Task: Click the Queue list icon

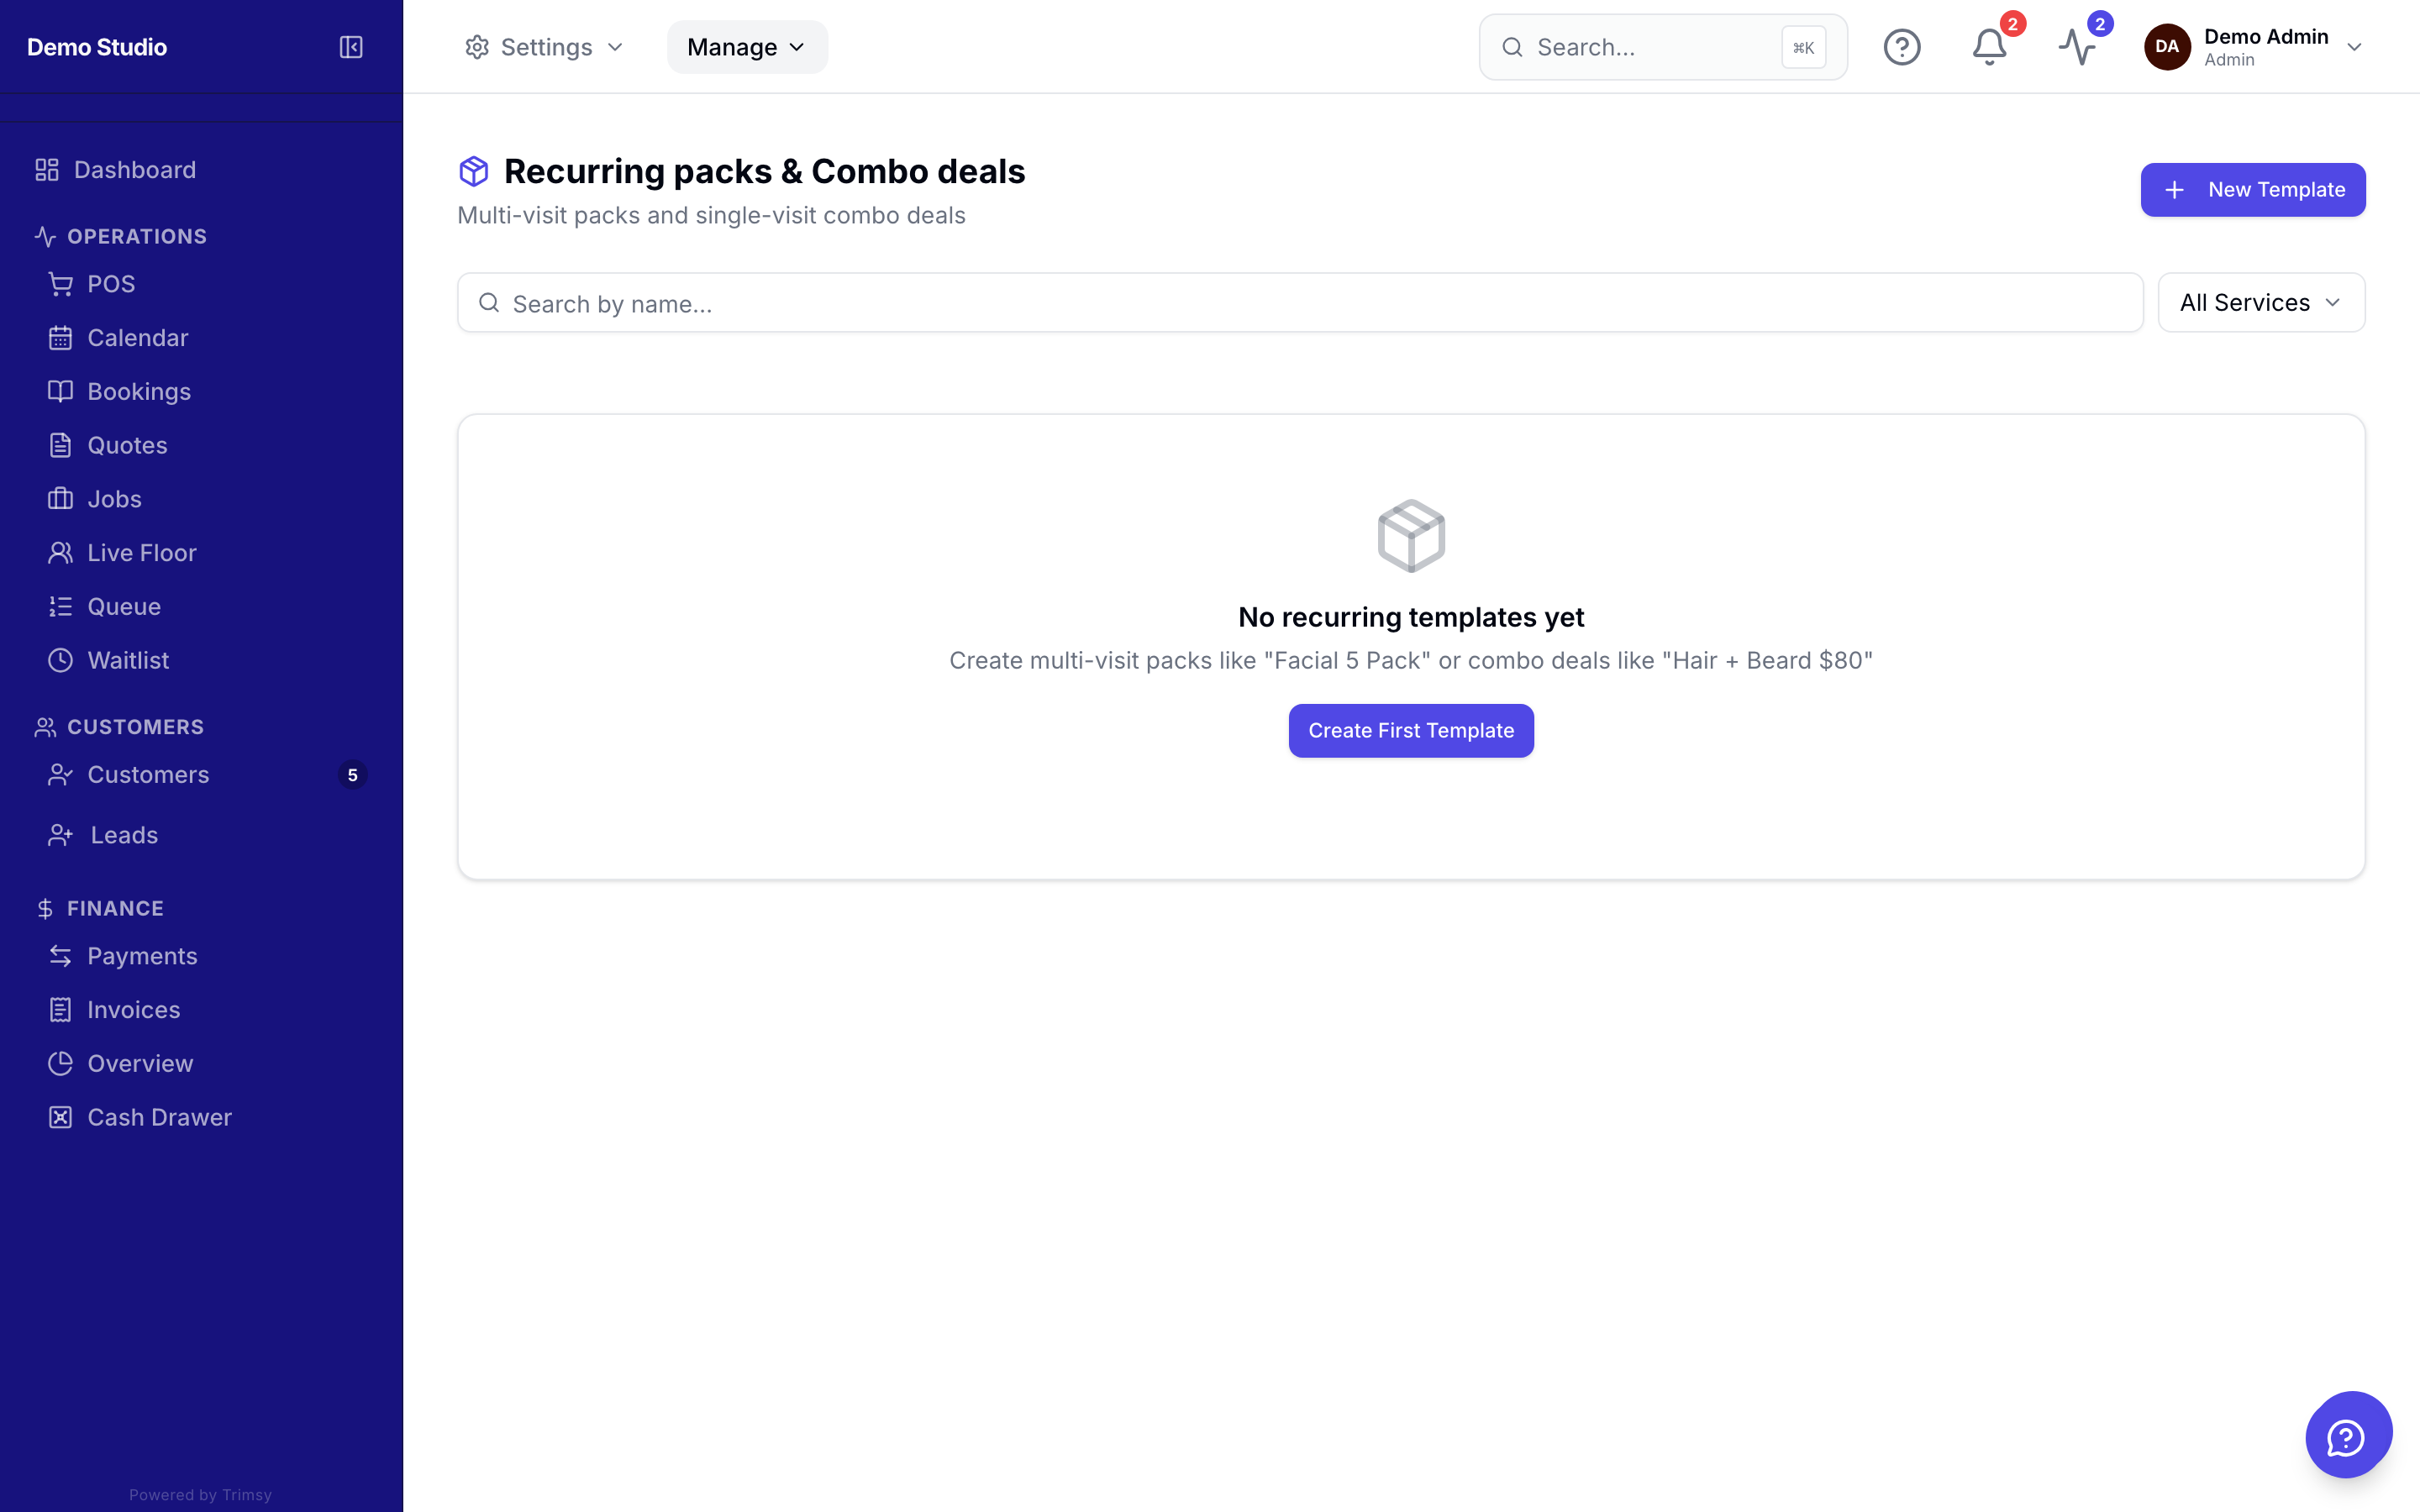Action: pyautogui.click(x=60, y=607)
